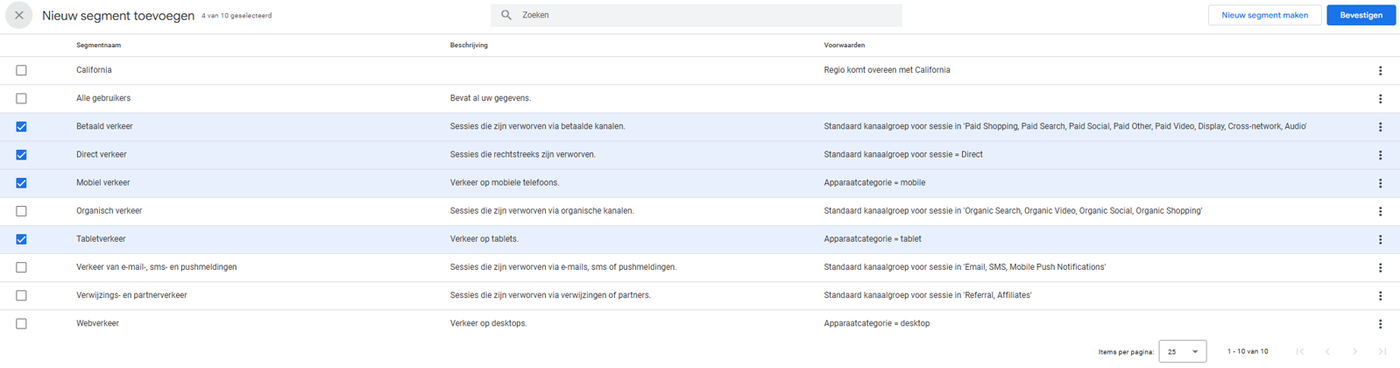
Task: Check the Organisch verkeer checkbox
Action: point(21,211)
